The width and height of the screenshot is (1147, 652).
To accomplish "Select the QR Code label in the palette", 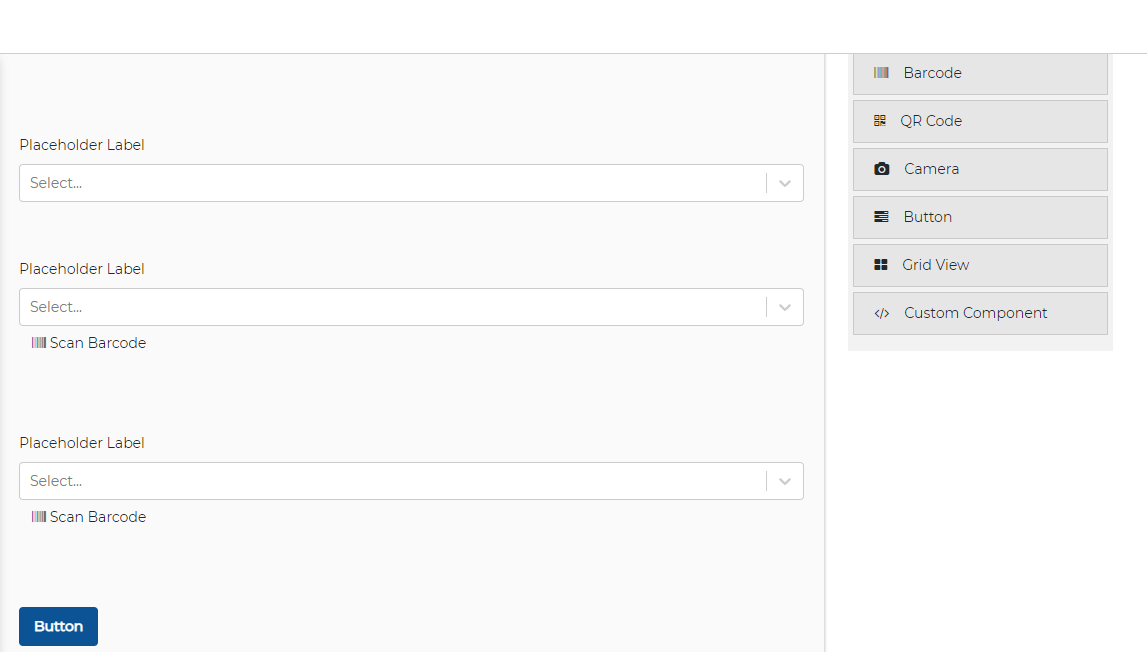I will tap(931, 121).
